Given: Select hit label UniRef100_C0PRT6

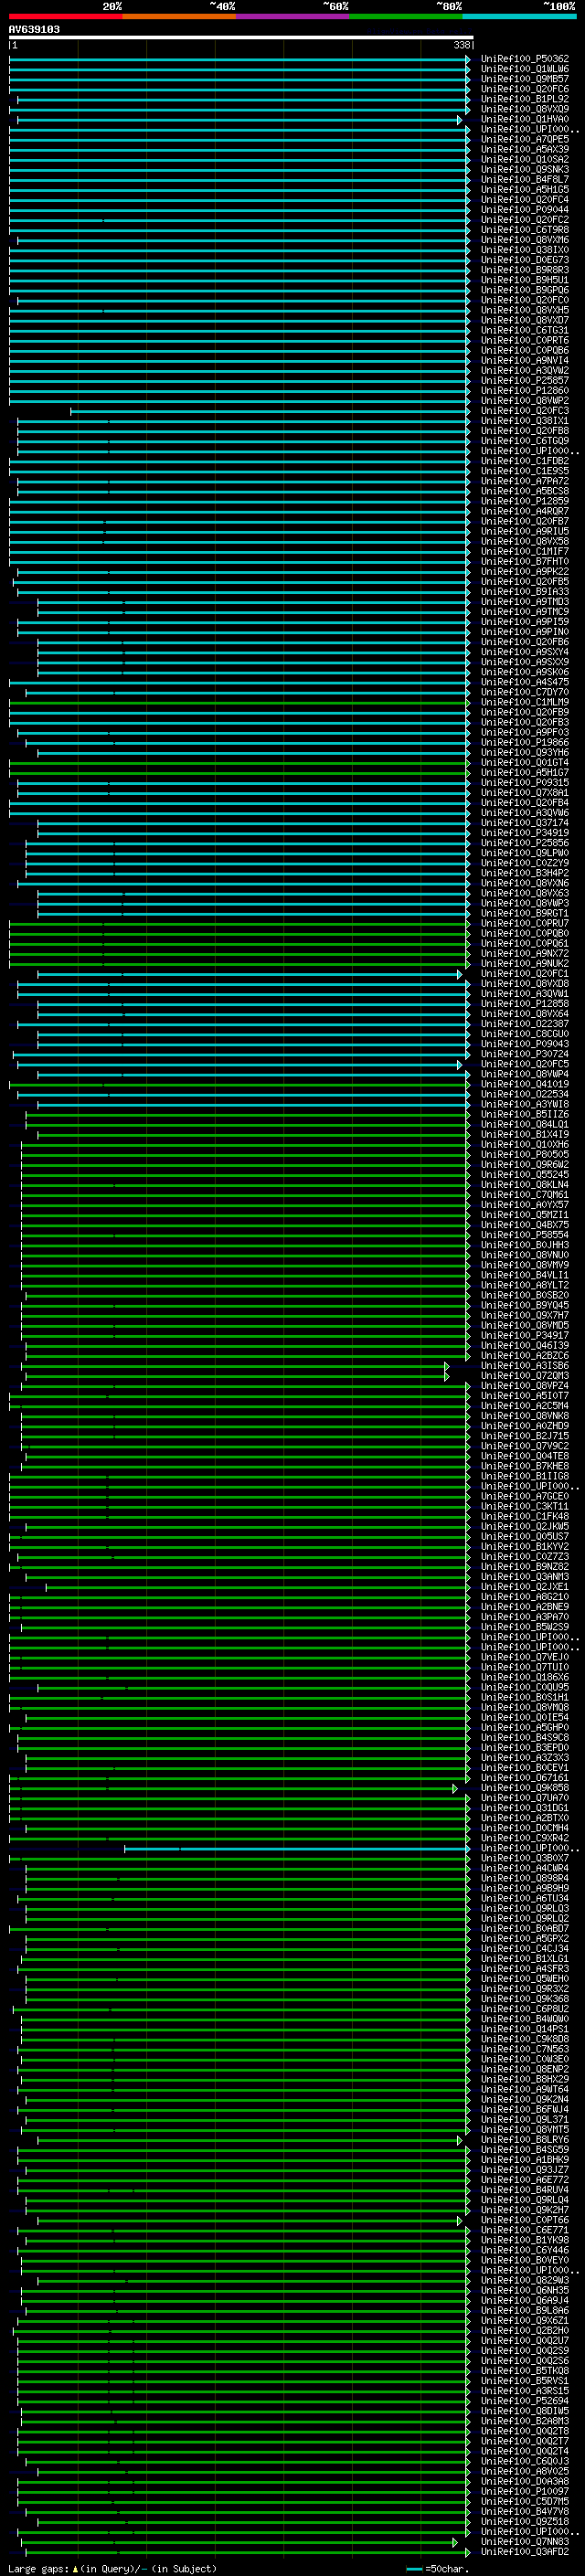Looking at the screenshot, I should tap(525, 340).
